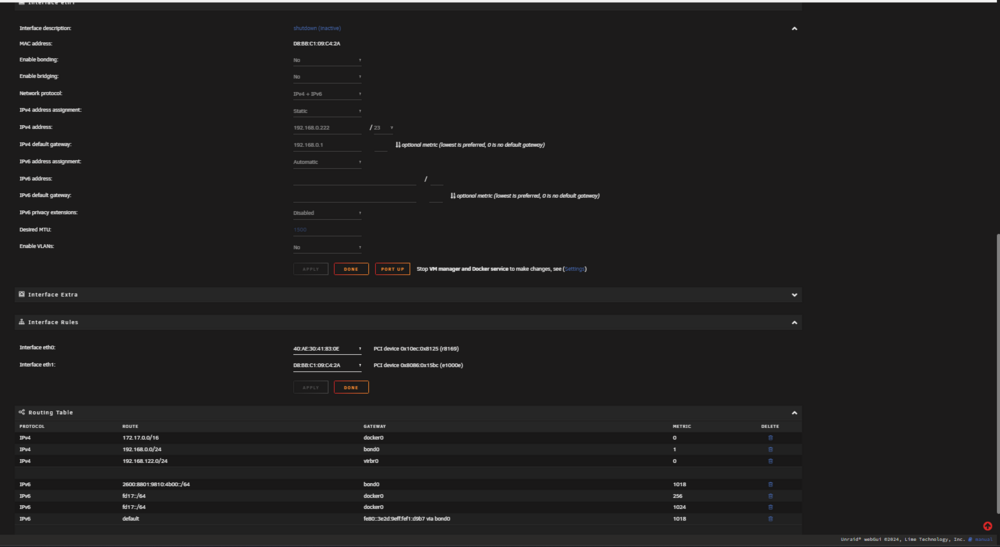1000x547 pixels.
Task: Open the Enable bridging dropdown
Action: pyautogui.click(x=327, y=77)
